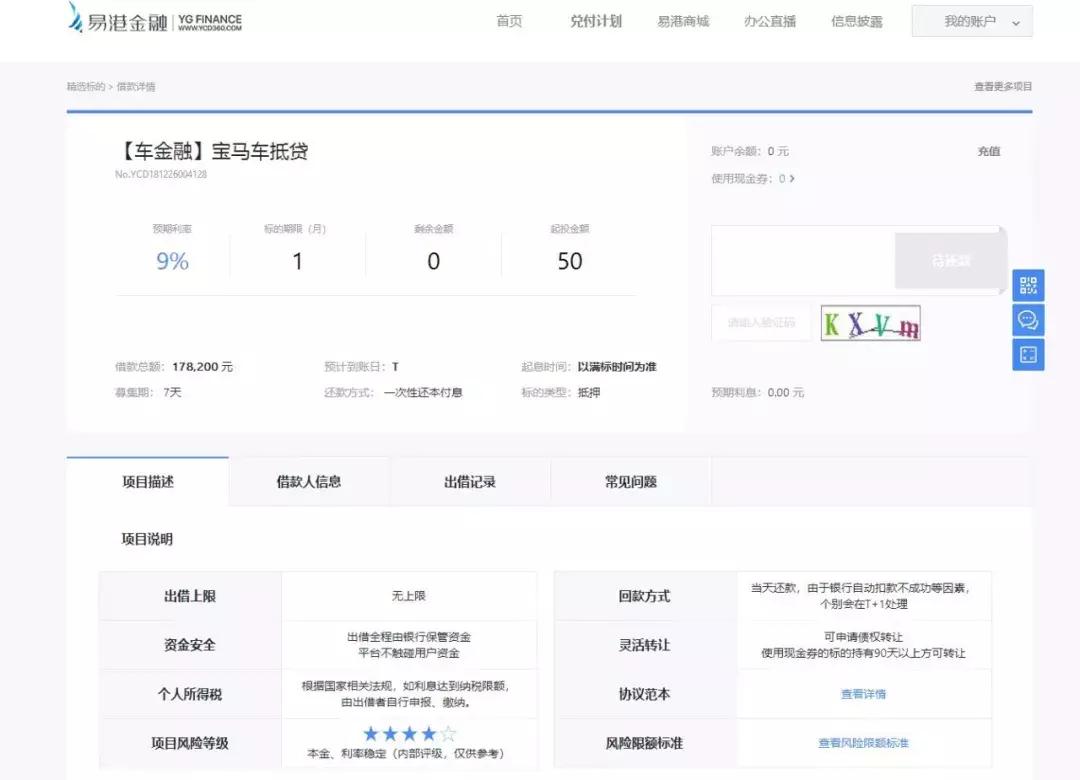Click 查看详情 next to 协议范本
1080x780 pixels.
click(x=866, y=692)
